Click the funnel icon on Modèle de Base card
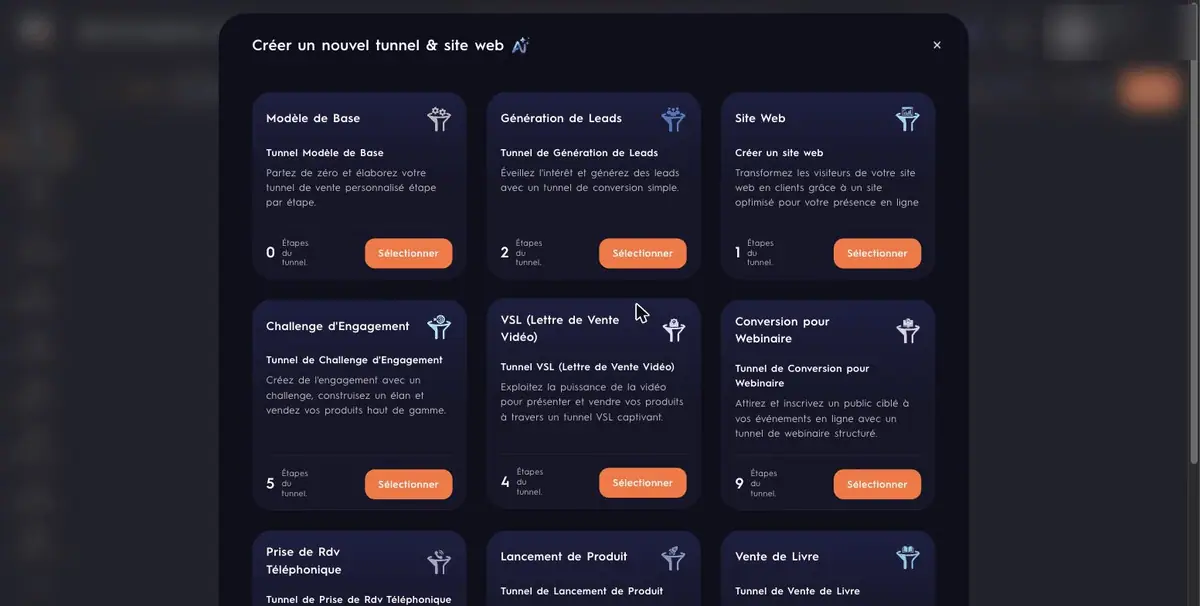Screen dimensions: 1200x606 point(439,119)
